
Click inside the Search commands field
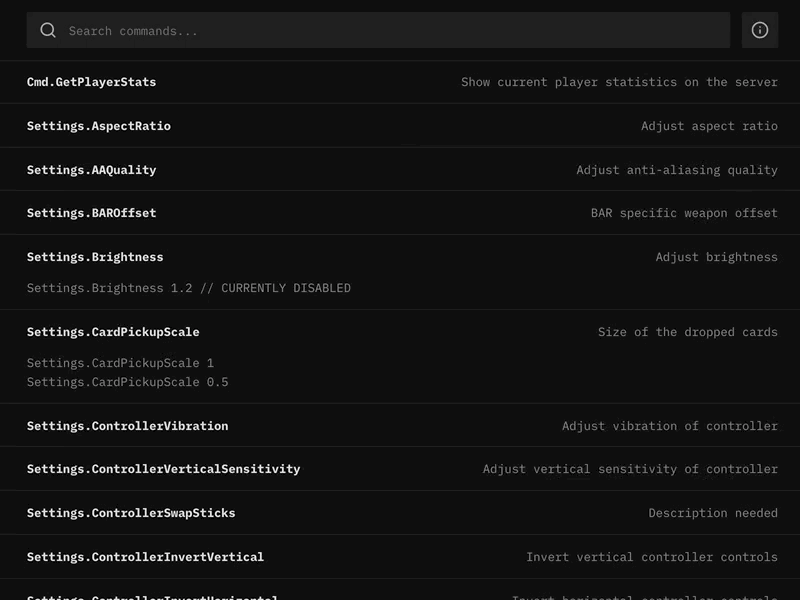click(300, 30)
